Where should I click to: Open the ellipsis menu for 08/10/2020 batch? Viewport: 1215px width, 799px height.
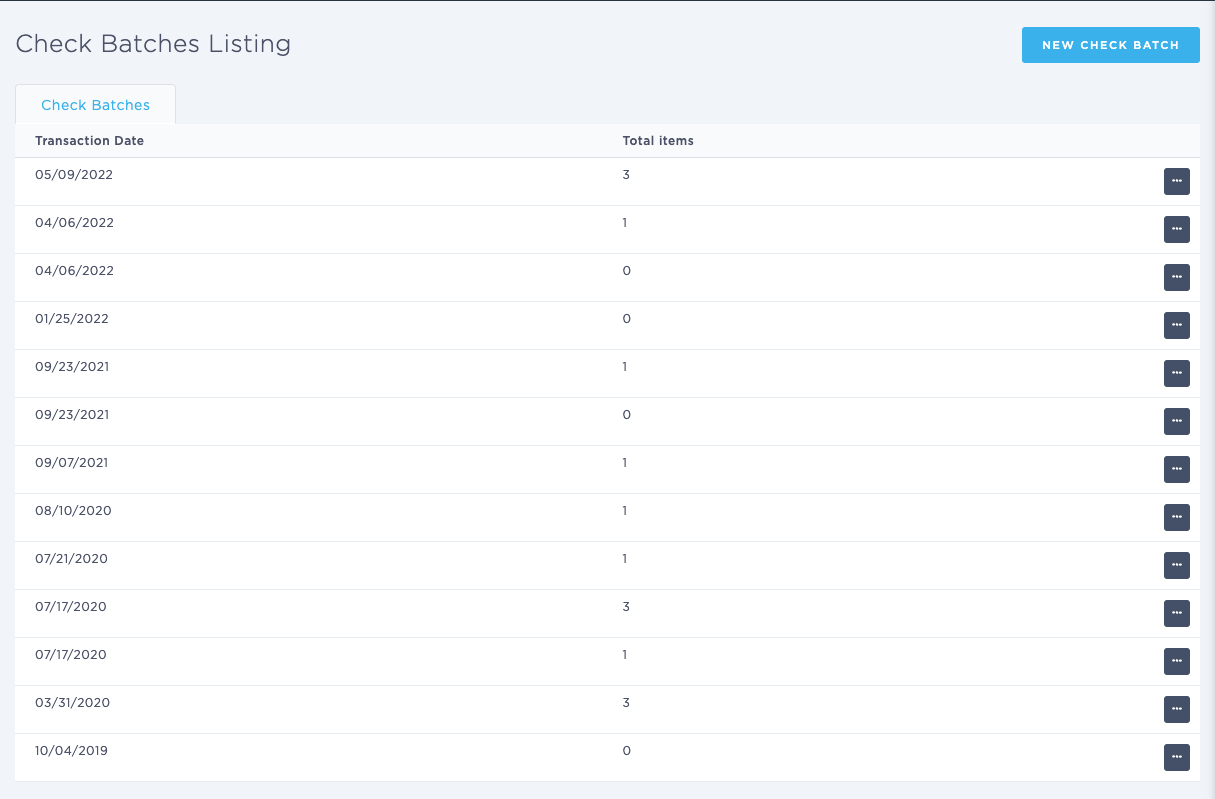click(1176, 517)
